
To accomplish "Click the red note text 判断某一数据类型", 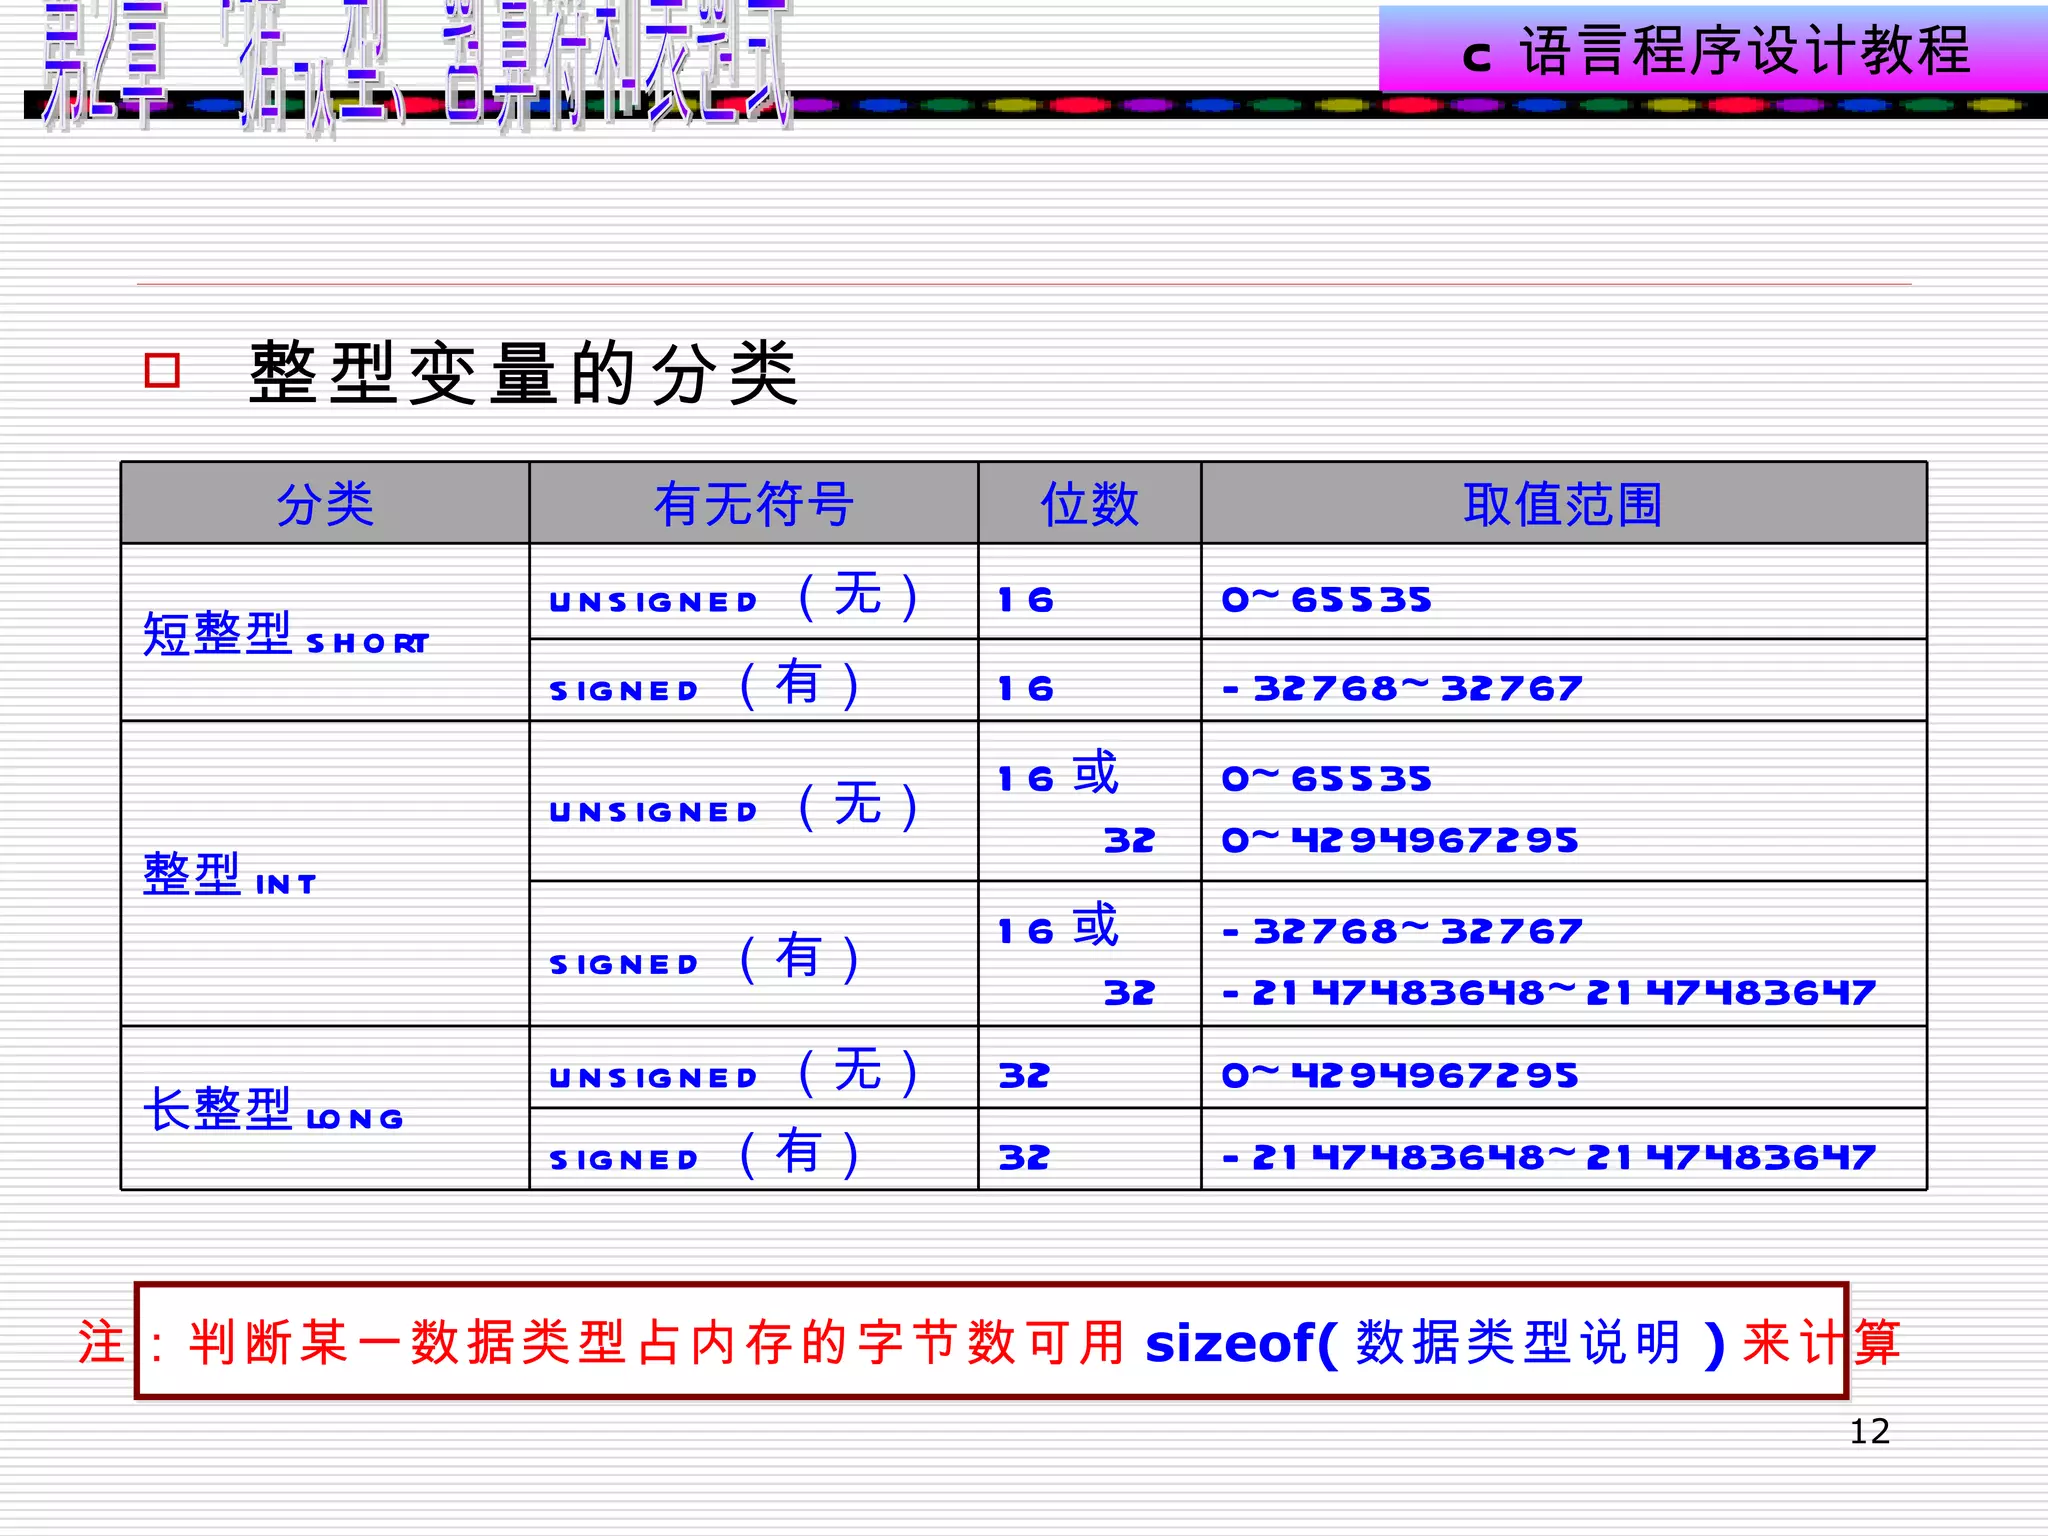I will tap(408, 1342).
